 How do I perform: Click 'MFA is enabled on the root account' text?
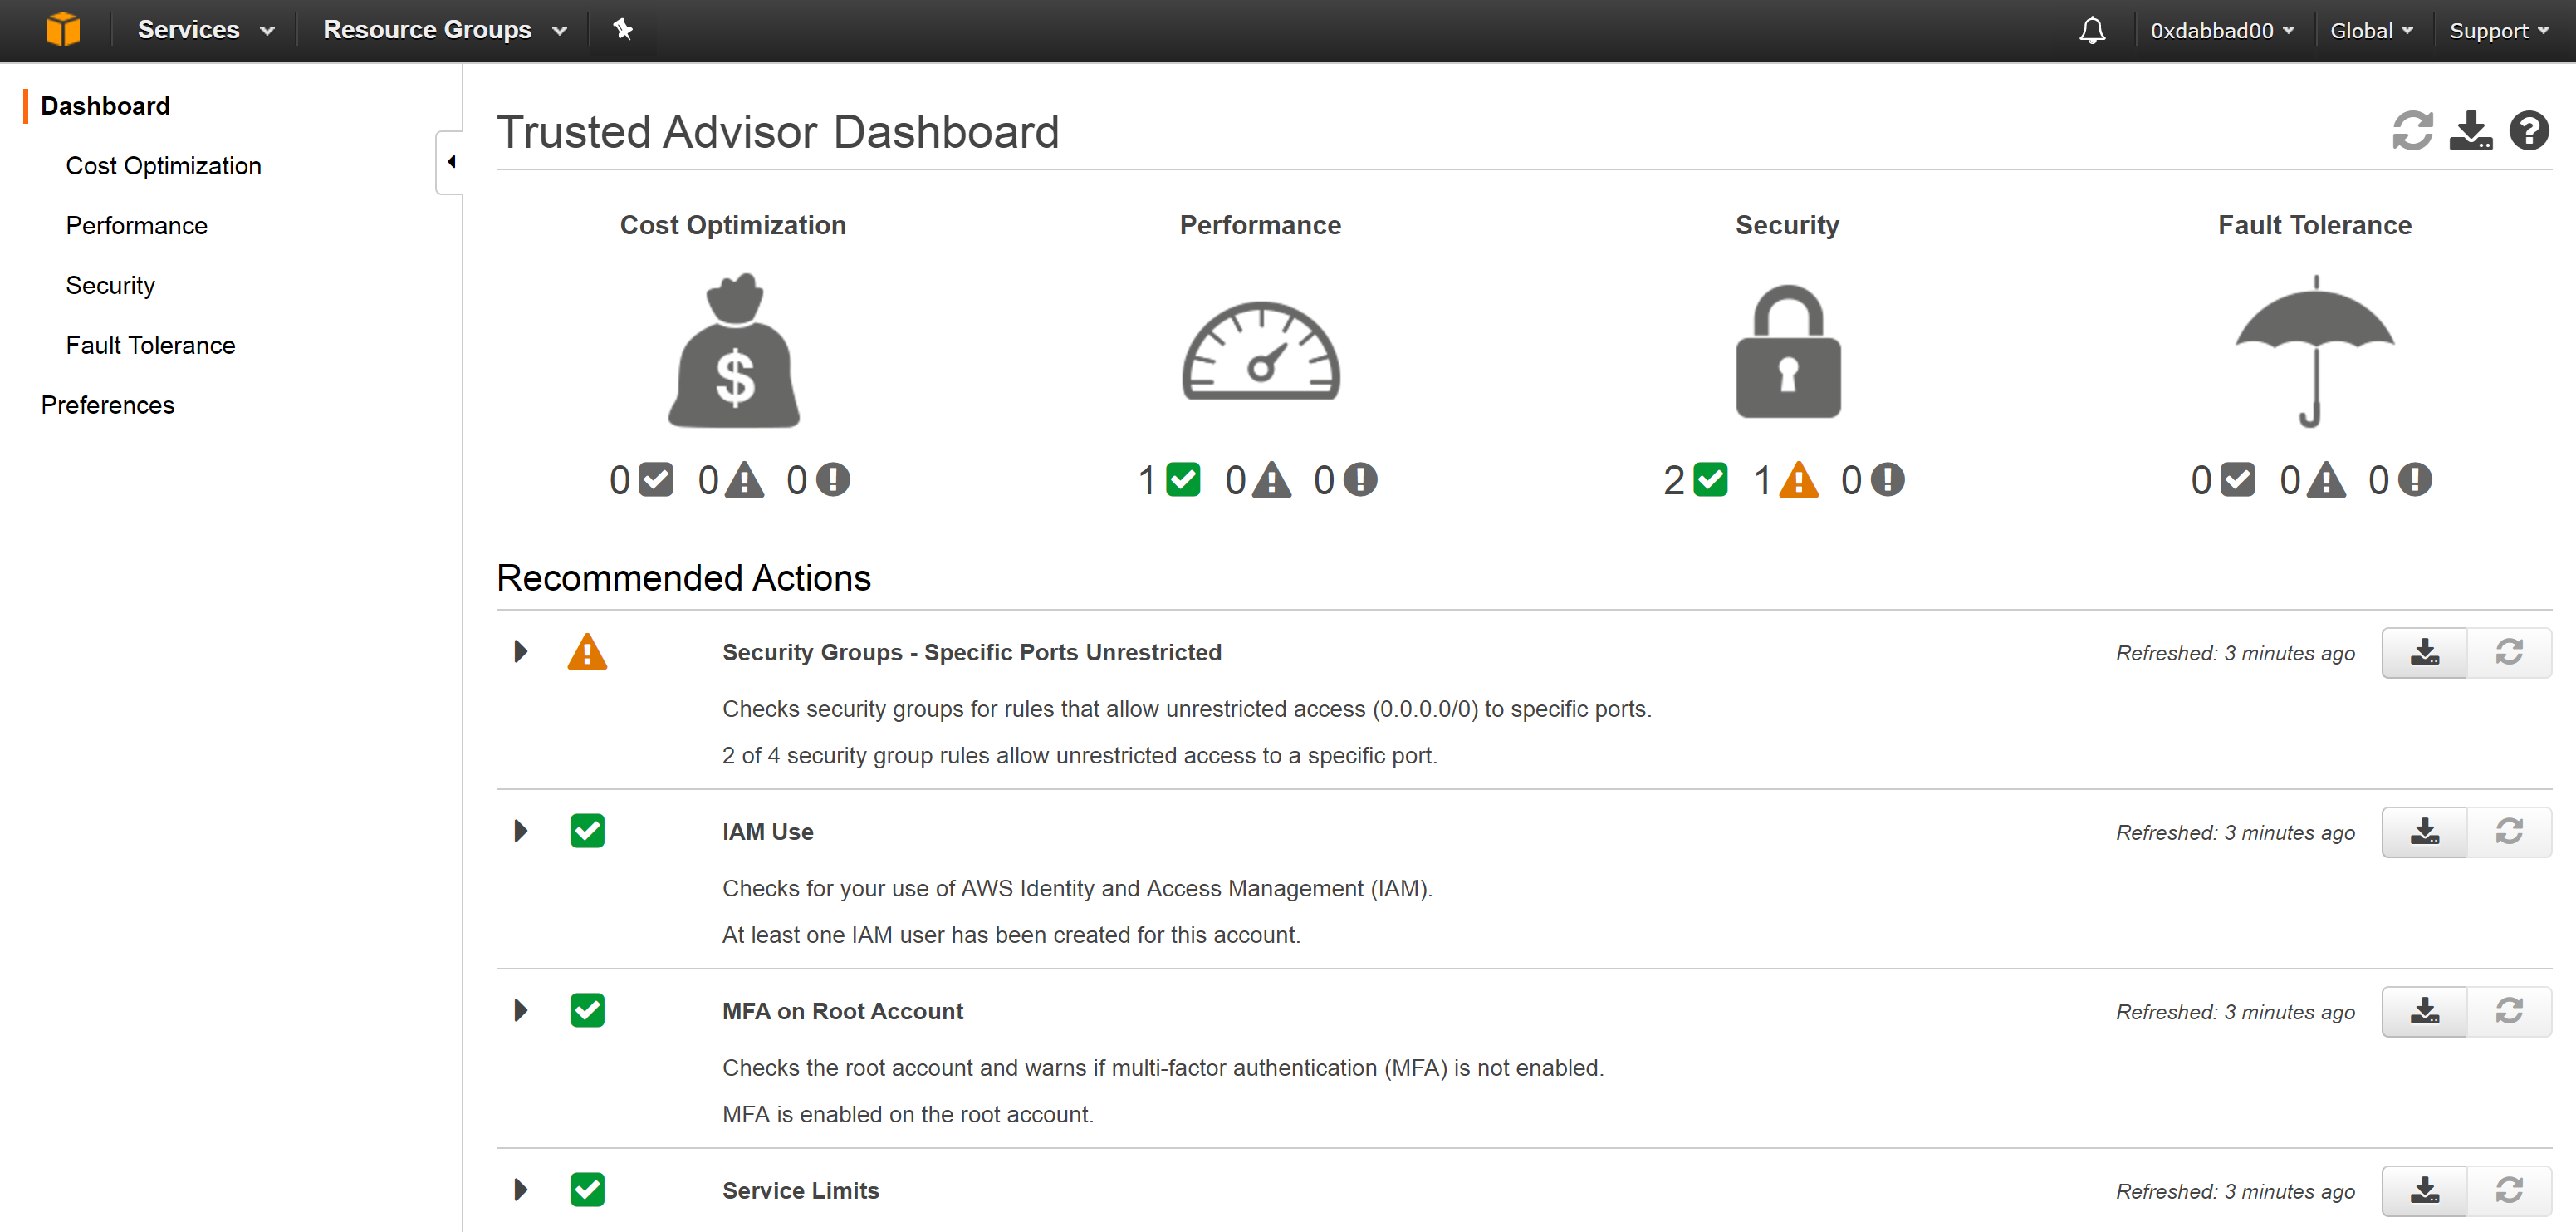point(908,1115)
